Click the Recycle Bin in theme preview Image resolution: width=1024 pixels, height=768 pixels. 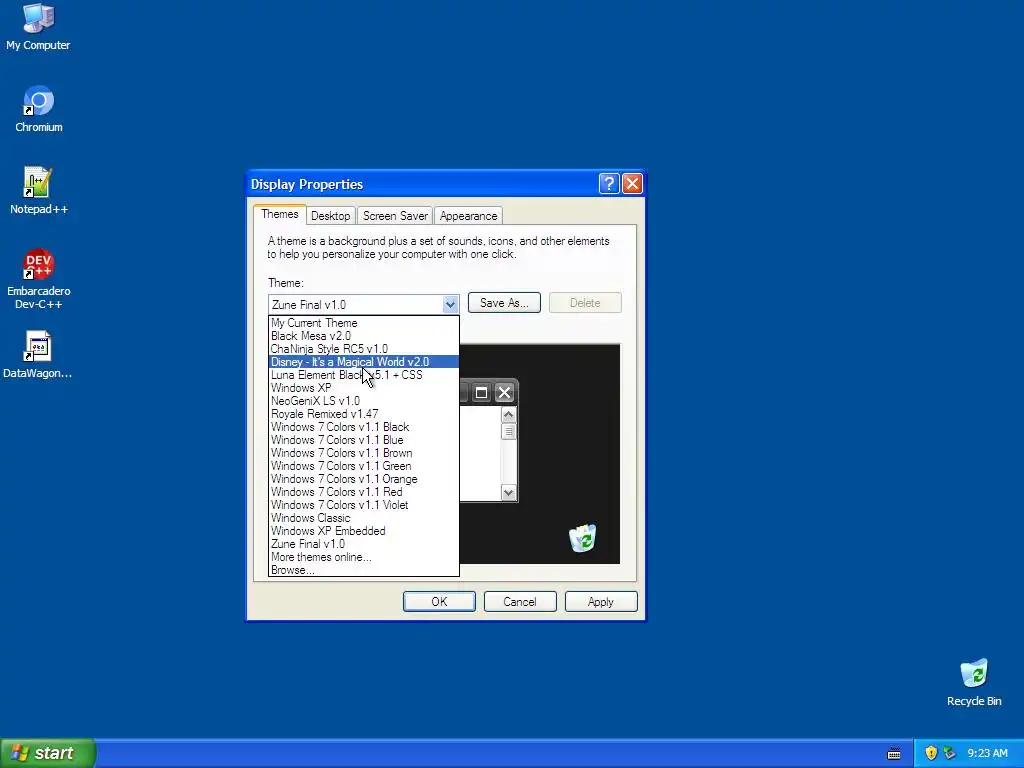tap(582, 538)
